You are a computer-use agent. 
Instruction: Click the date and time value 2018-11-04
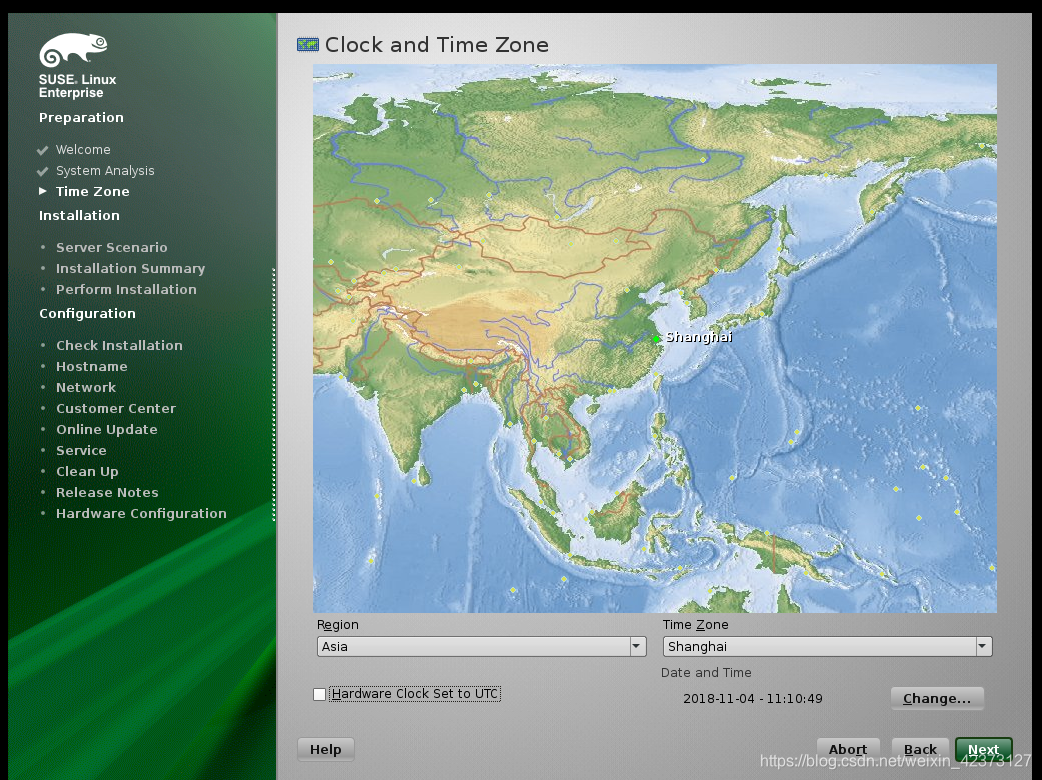752,698
